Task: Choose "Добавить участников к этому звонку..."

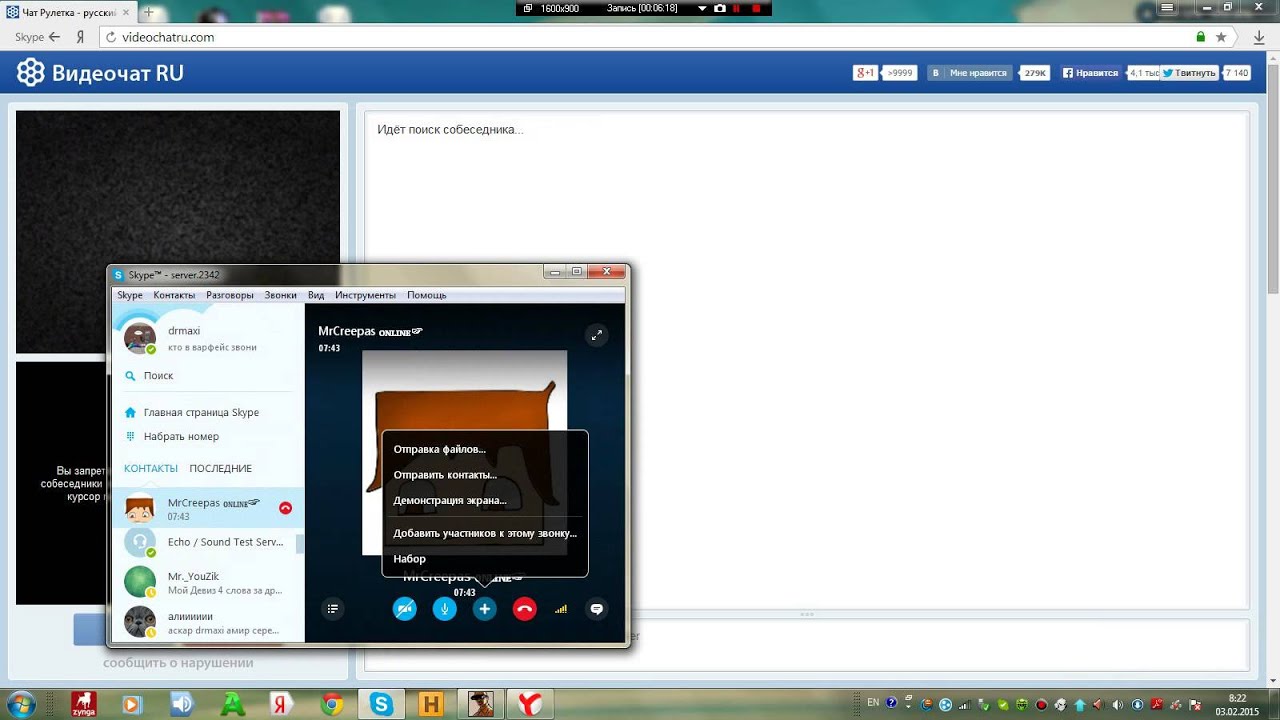Action: pyautogui.click(x=485, y=533)
